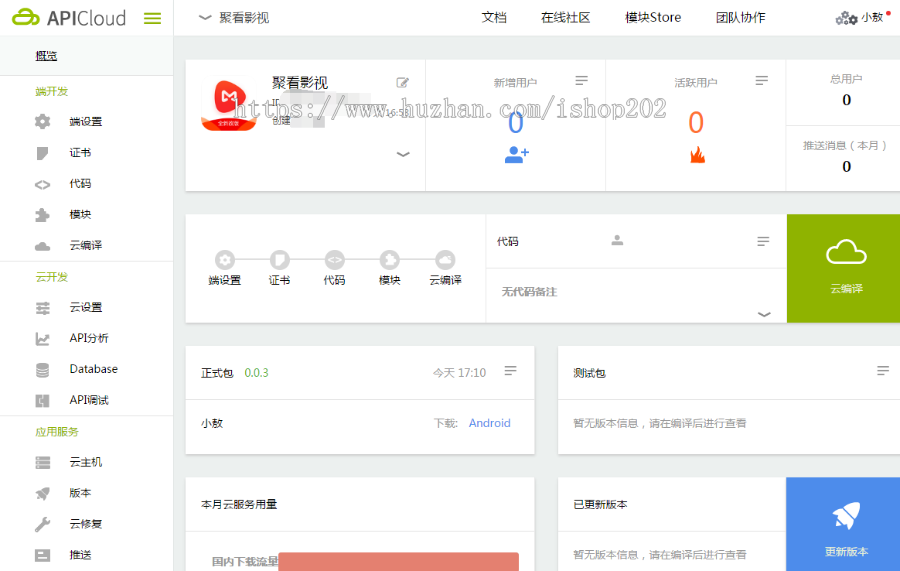Open the 小敖 user account name
The width and height of the screenshot is (900, 571).
tap(871, 18)
